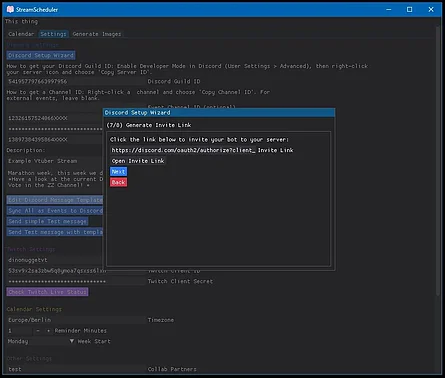Go Back in the Discord Setup Wizard
Viewport: 445px width, 378px height.
tap(118, 182)
